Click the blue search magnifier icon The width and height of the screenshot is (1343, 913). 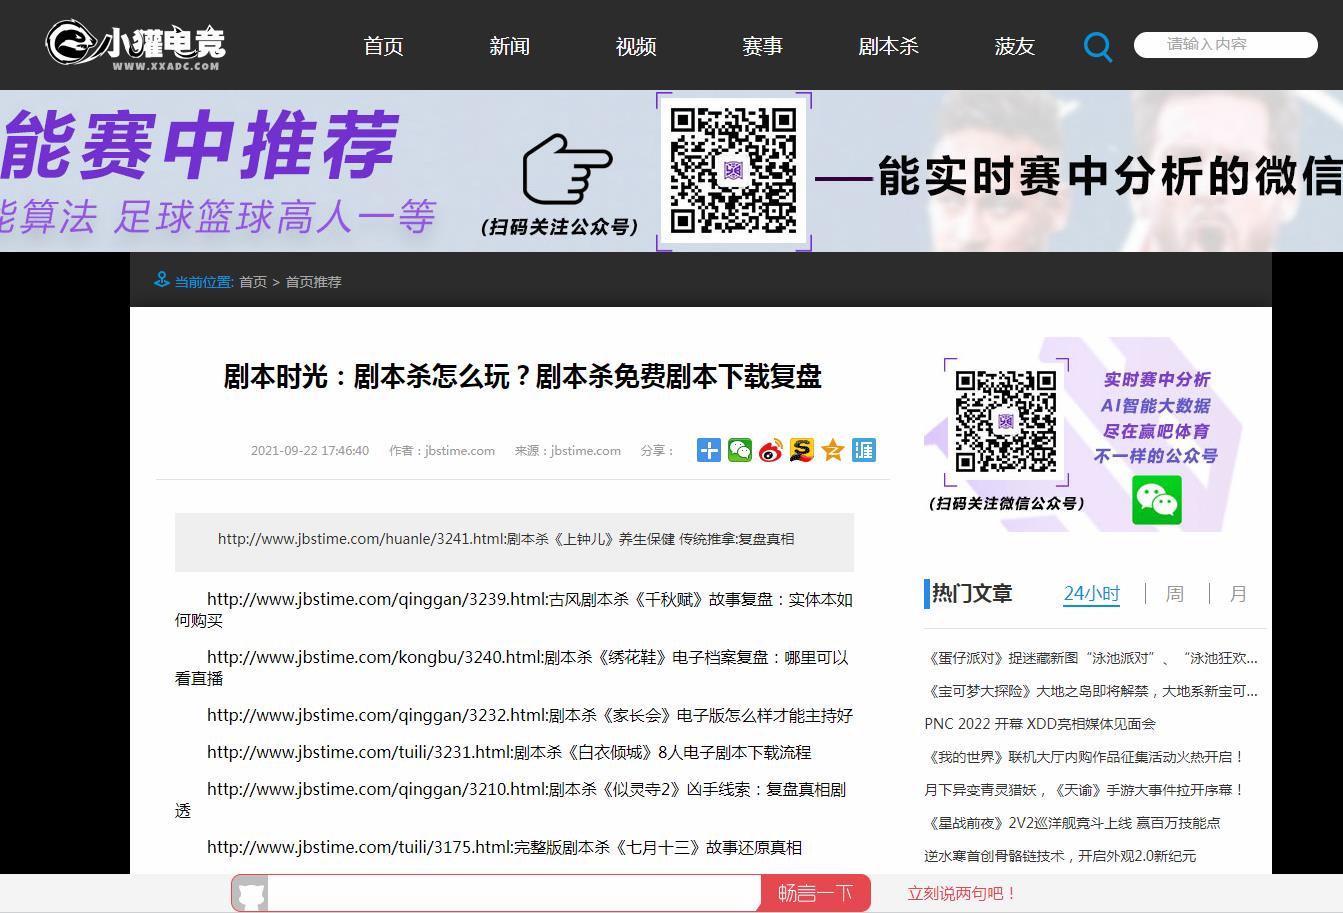point(1098,46)
